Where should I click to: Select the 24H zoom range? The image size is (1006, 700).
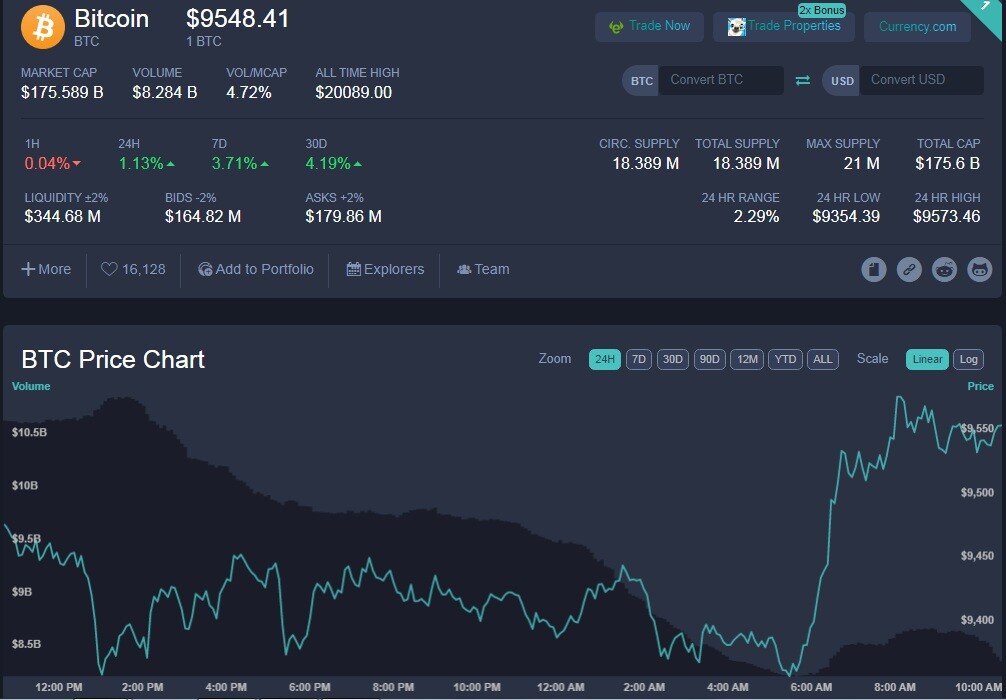(x=604, y=359)
